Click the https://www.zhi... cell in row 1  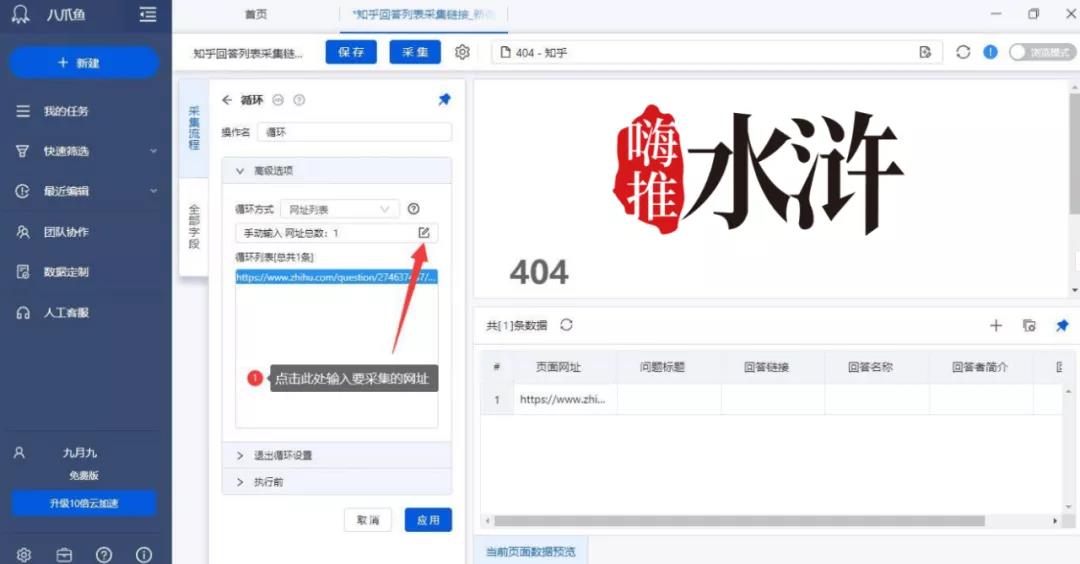563,399
